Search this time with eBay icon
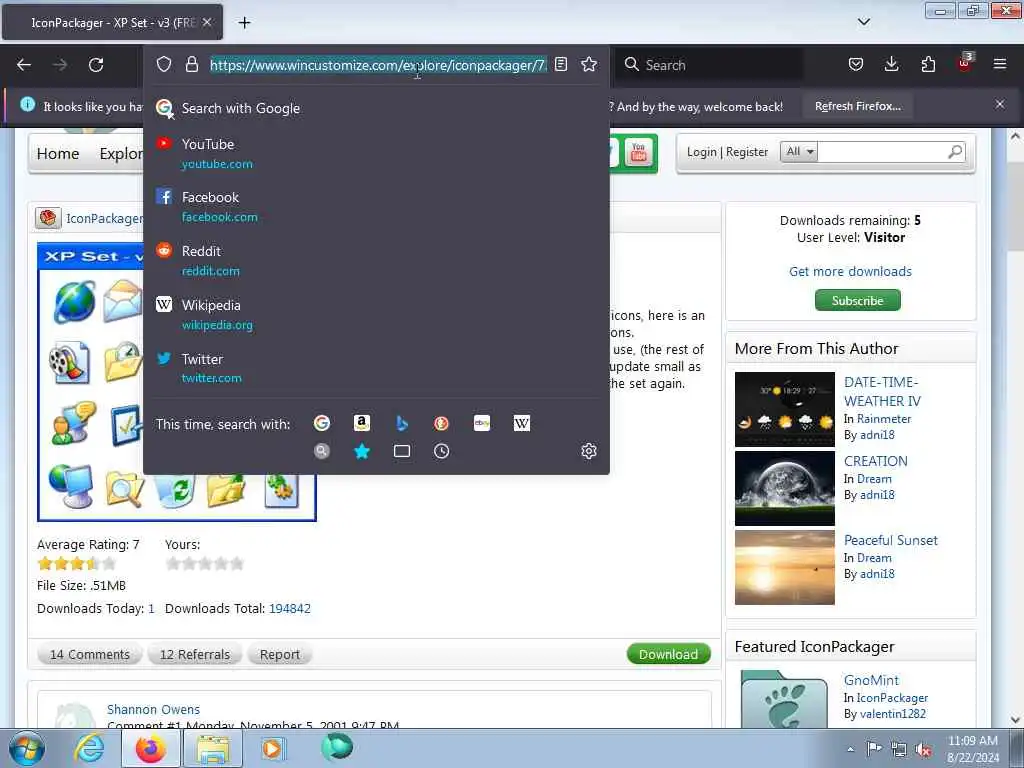1024x768 pixels. pyautogui.click(x=482, y=423)
